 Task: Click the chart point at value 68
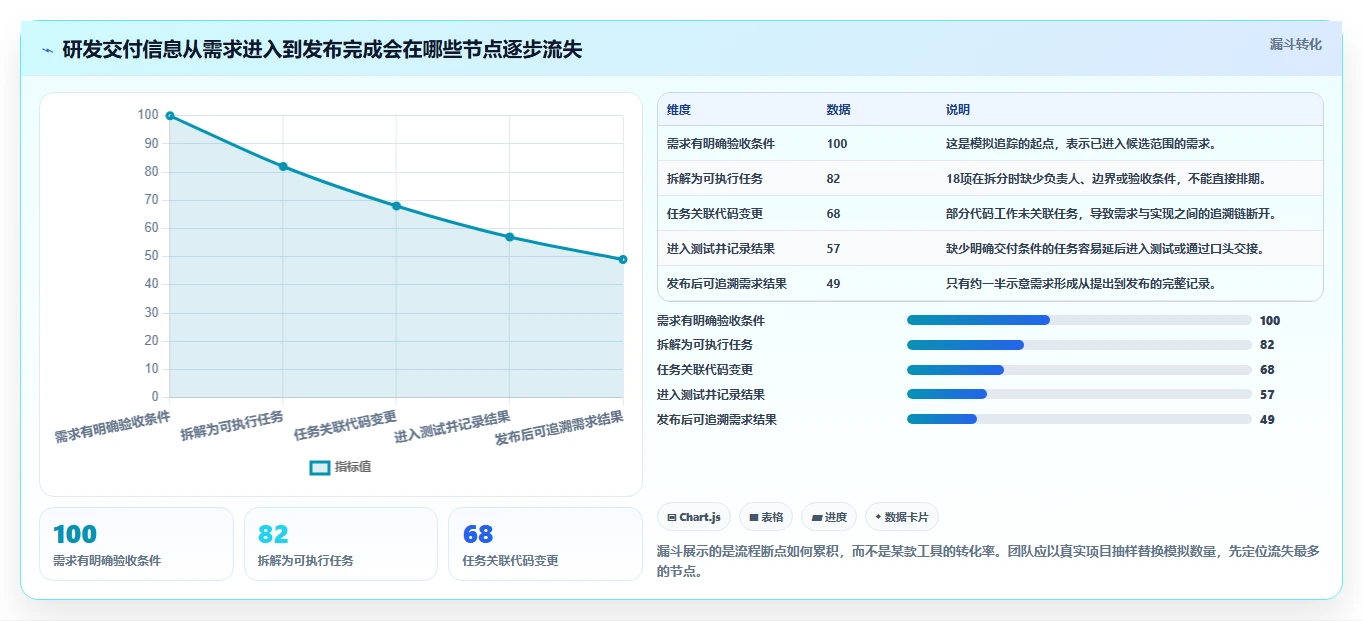[396, 206]
